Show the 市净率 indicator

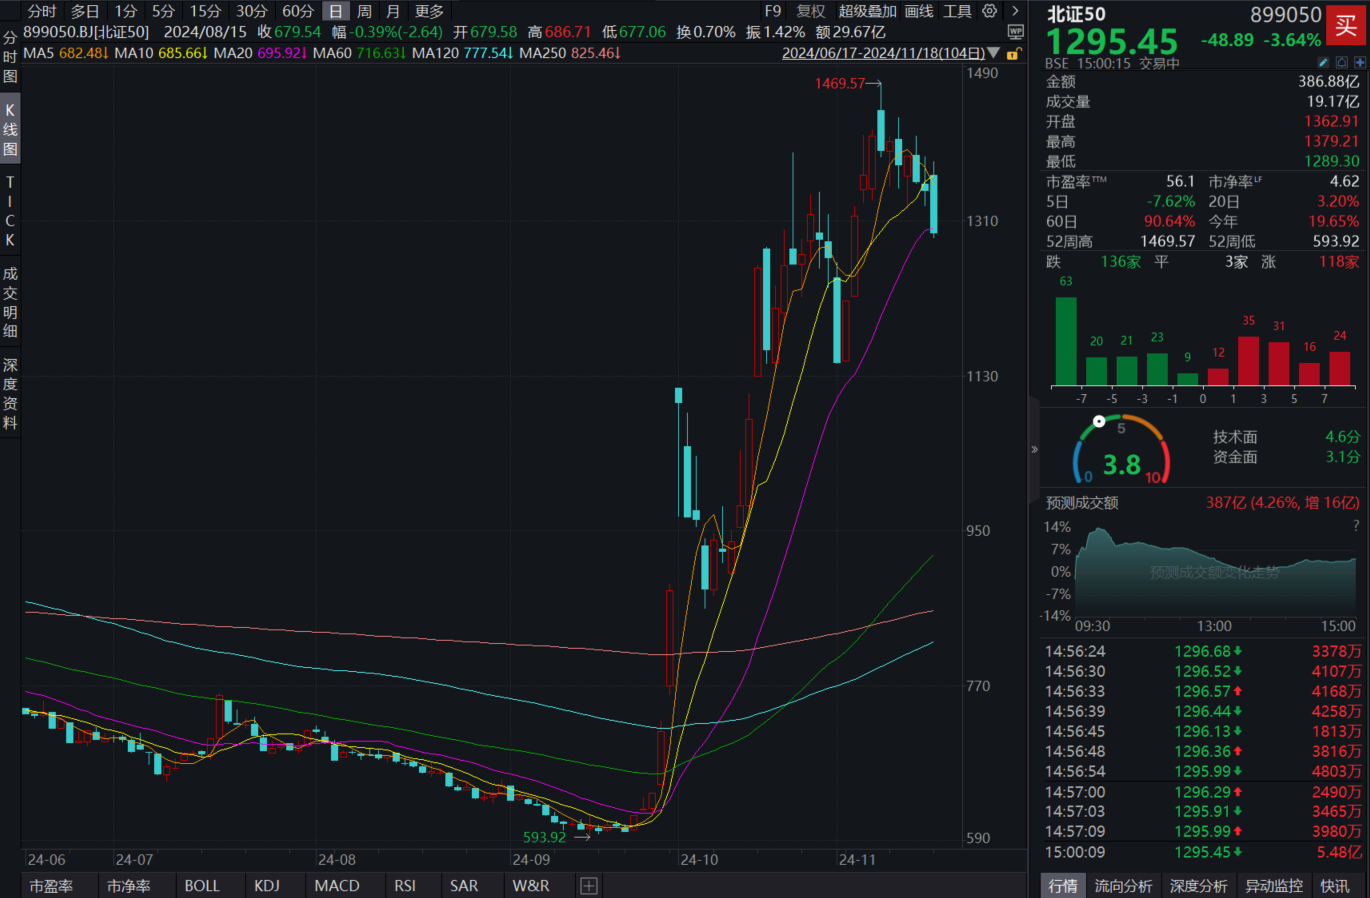[129, 886]
